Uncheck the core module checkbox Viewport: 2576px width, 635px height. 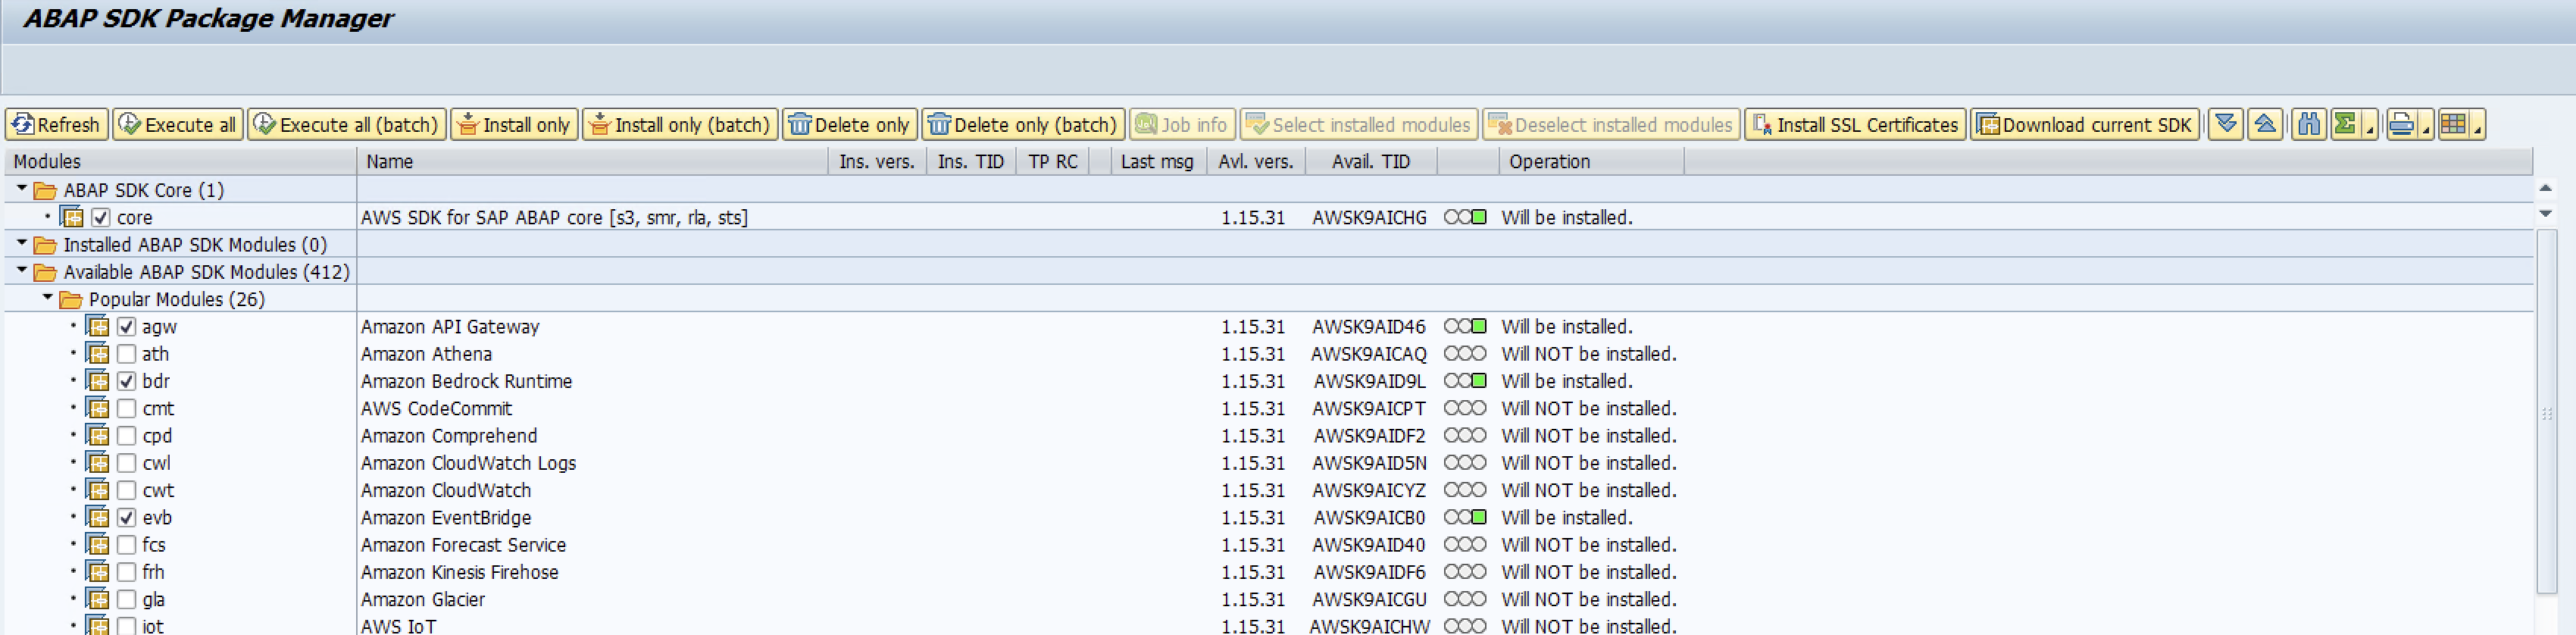tap(101, 217)
